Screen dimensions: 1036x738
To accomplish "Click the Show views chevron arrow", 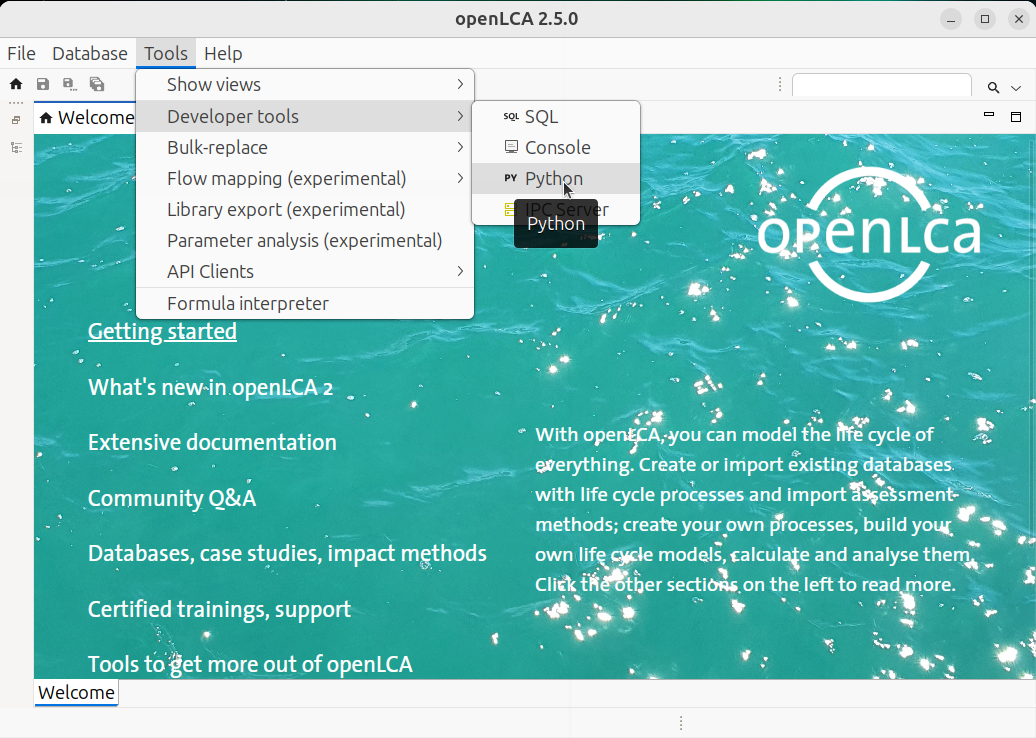I will [x=460, y=85].
